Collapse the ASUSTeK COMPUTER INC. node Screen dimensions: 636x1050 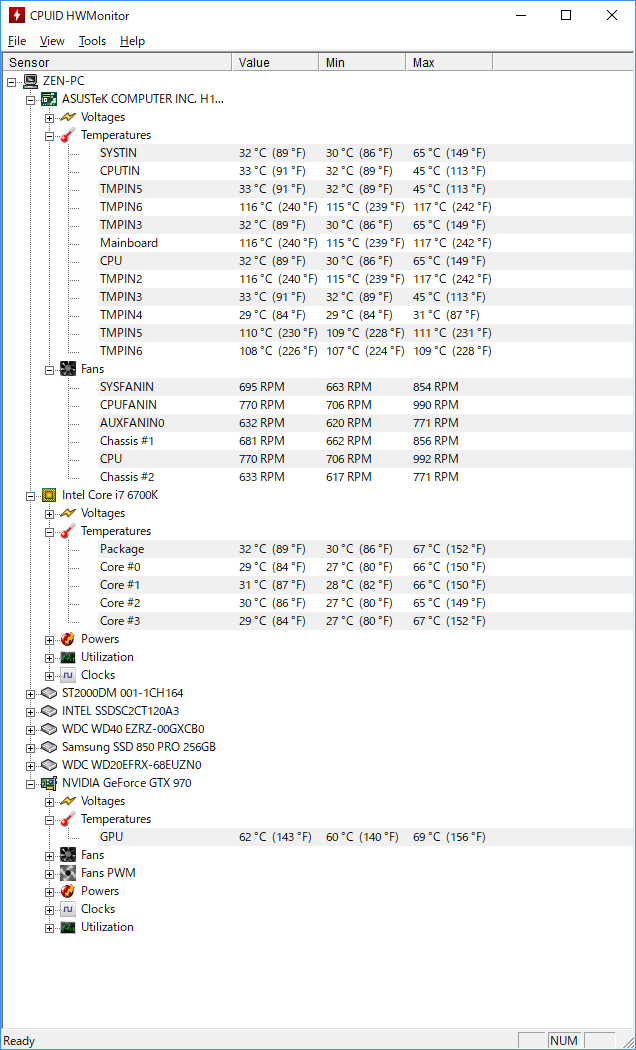(x=30, y=100)
